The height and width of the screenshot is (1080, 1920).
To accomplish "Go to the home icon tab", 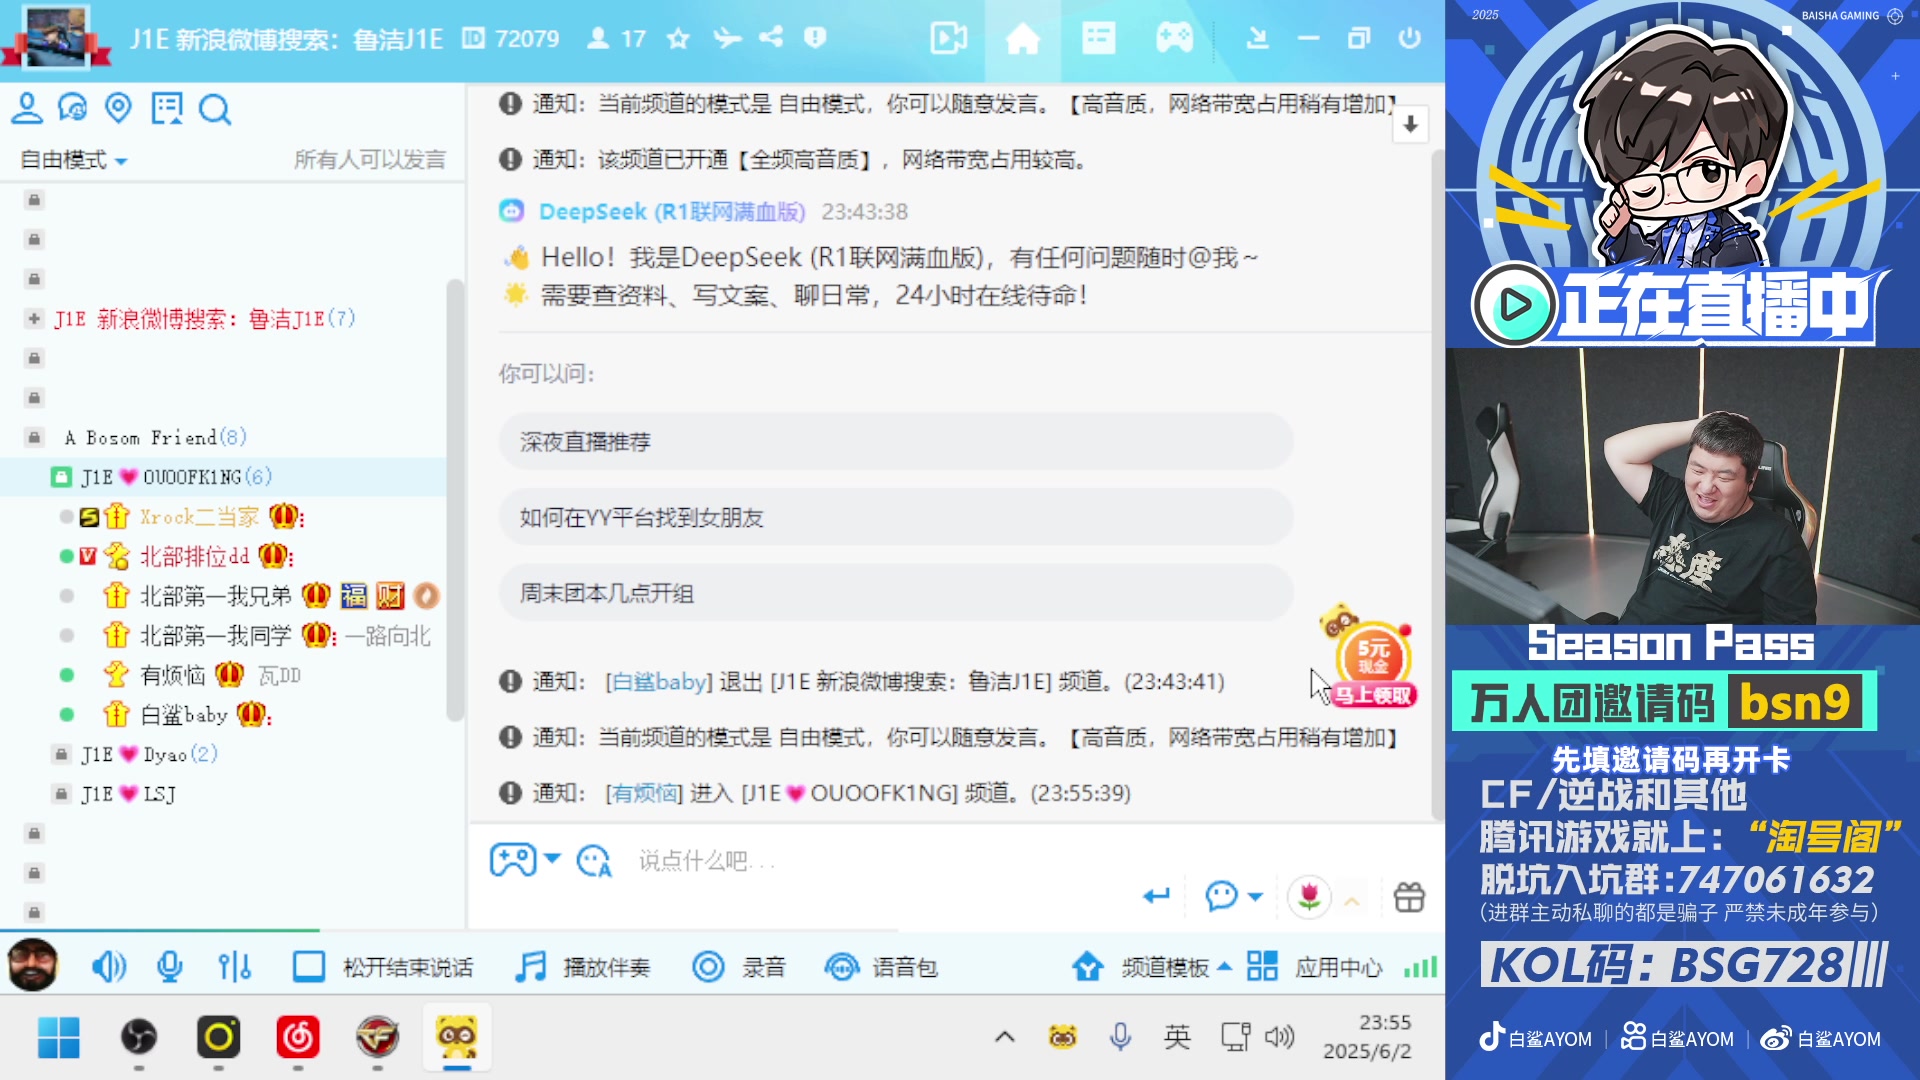I will [1022, 39].
